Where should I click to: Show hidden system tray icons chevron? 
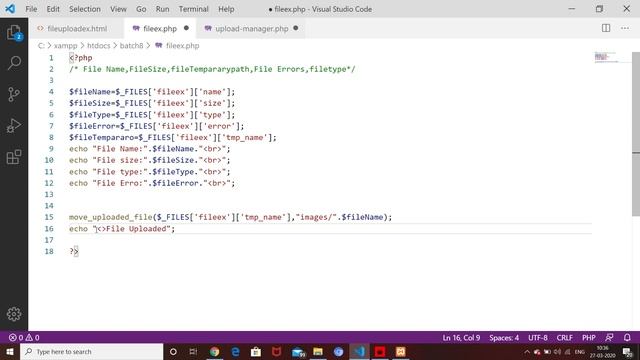(527, 351)
